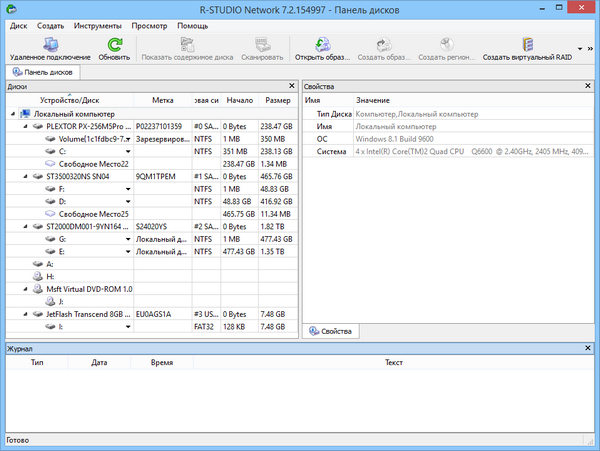Collapse the Локальный компьютер root node
Viewport: 600px width, 451px height.
[11, 114]
